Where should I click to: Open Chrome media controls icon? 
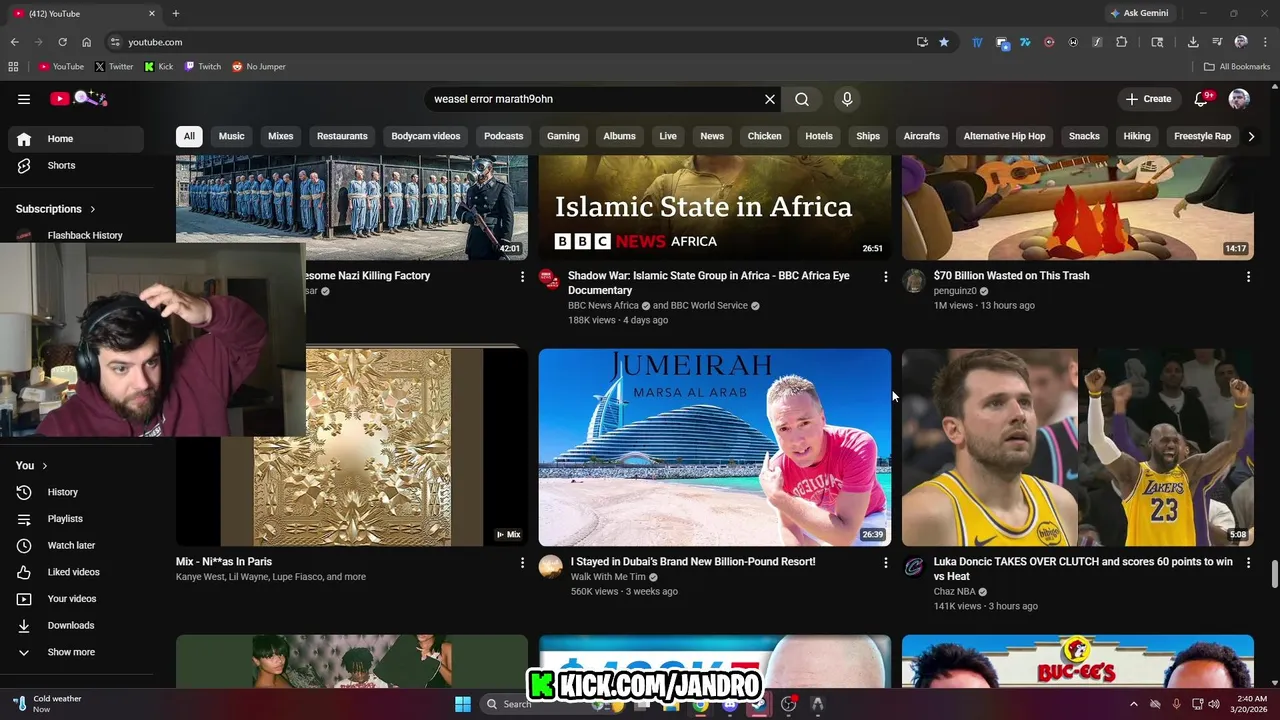pos(1217,42)
